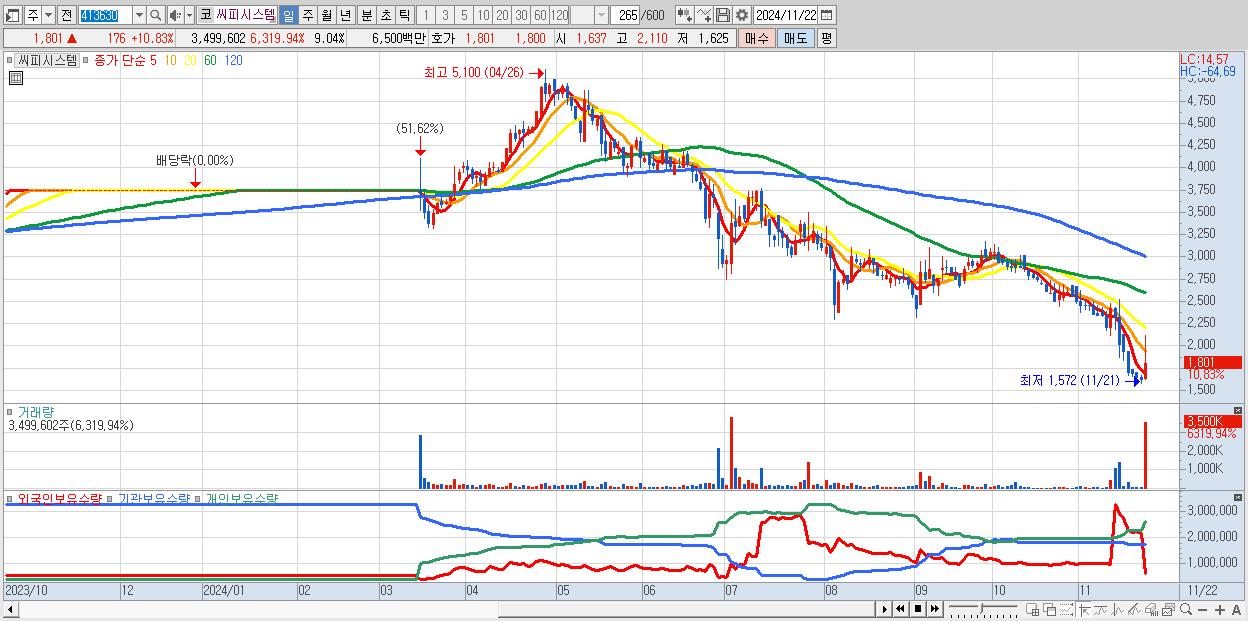This screenshot has height=621, width=1248.
Task: Click the 거래량 volume panel label
Action: [36, 412]
